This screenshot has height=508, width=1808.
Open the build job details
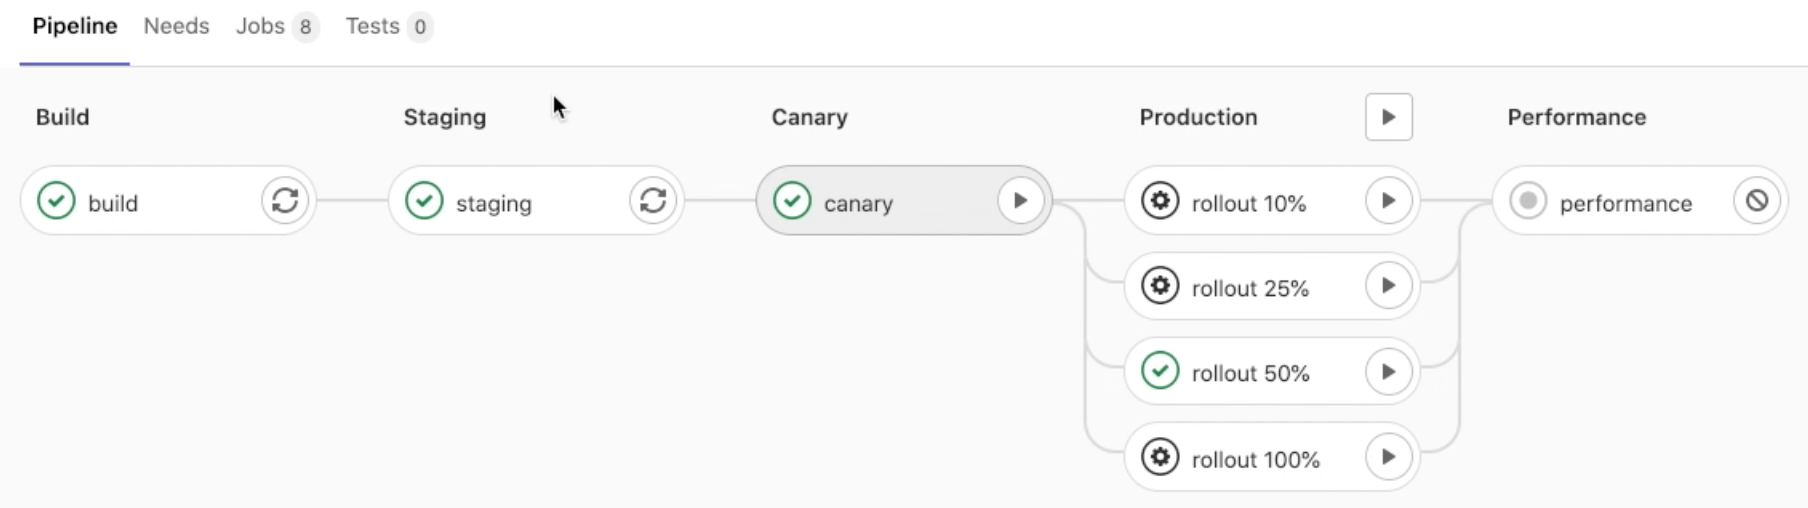113,203
